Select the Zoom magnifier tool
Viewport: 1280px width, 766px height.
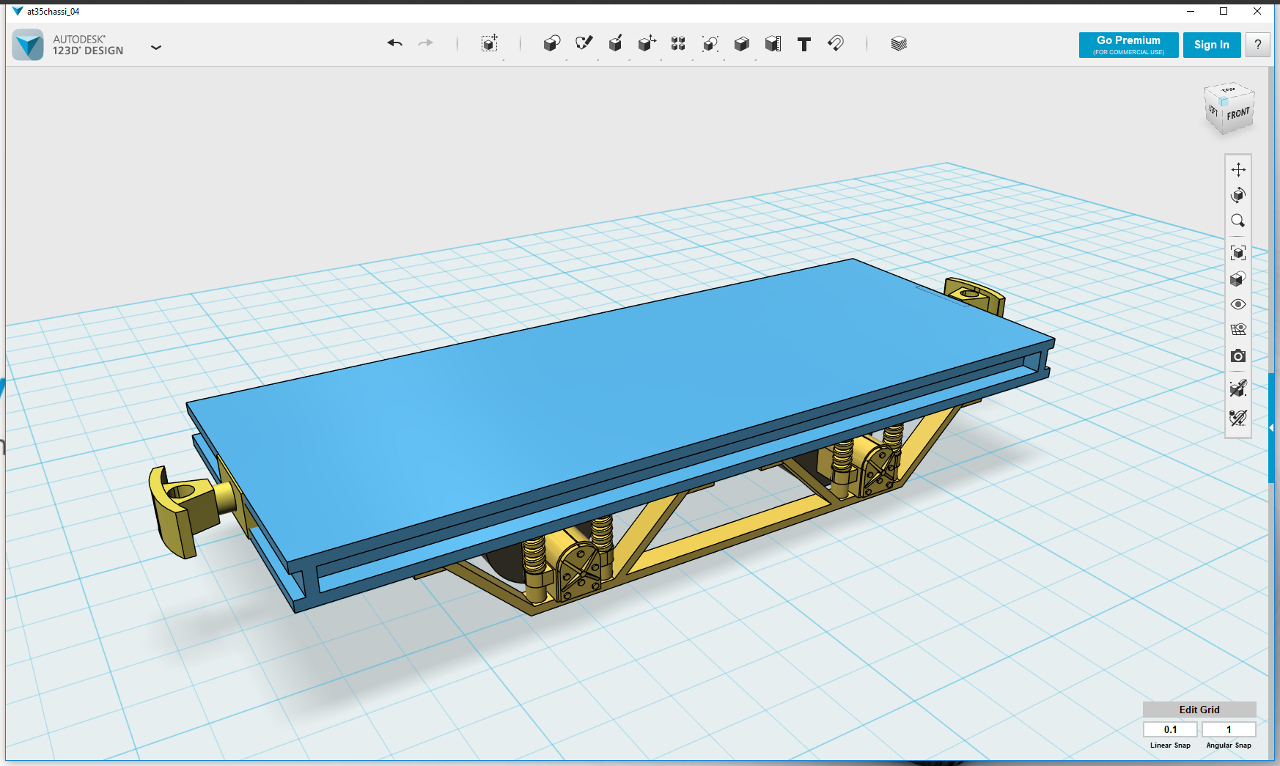(x=1238, y=221)
